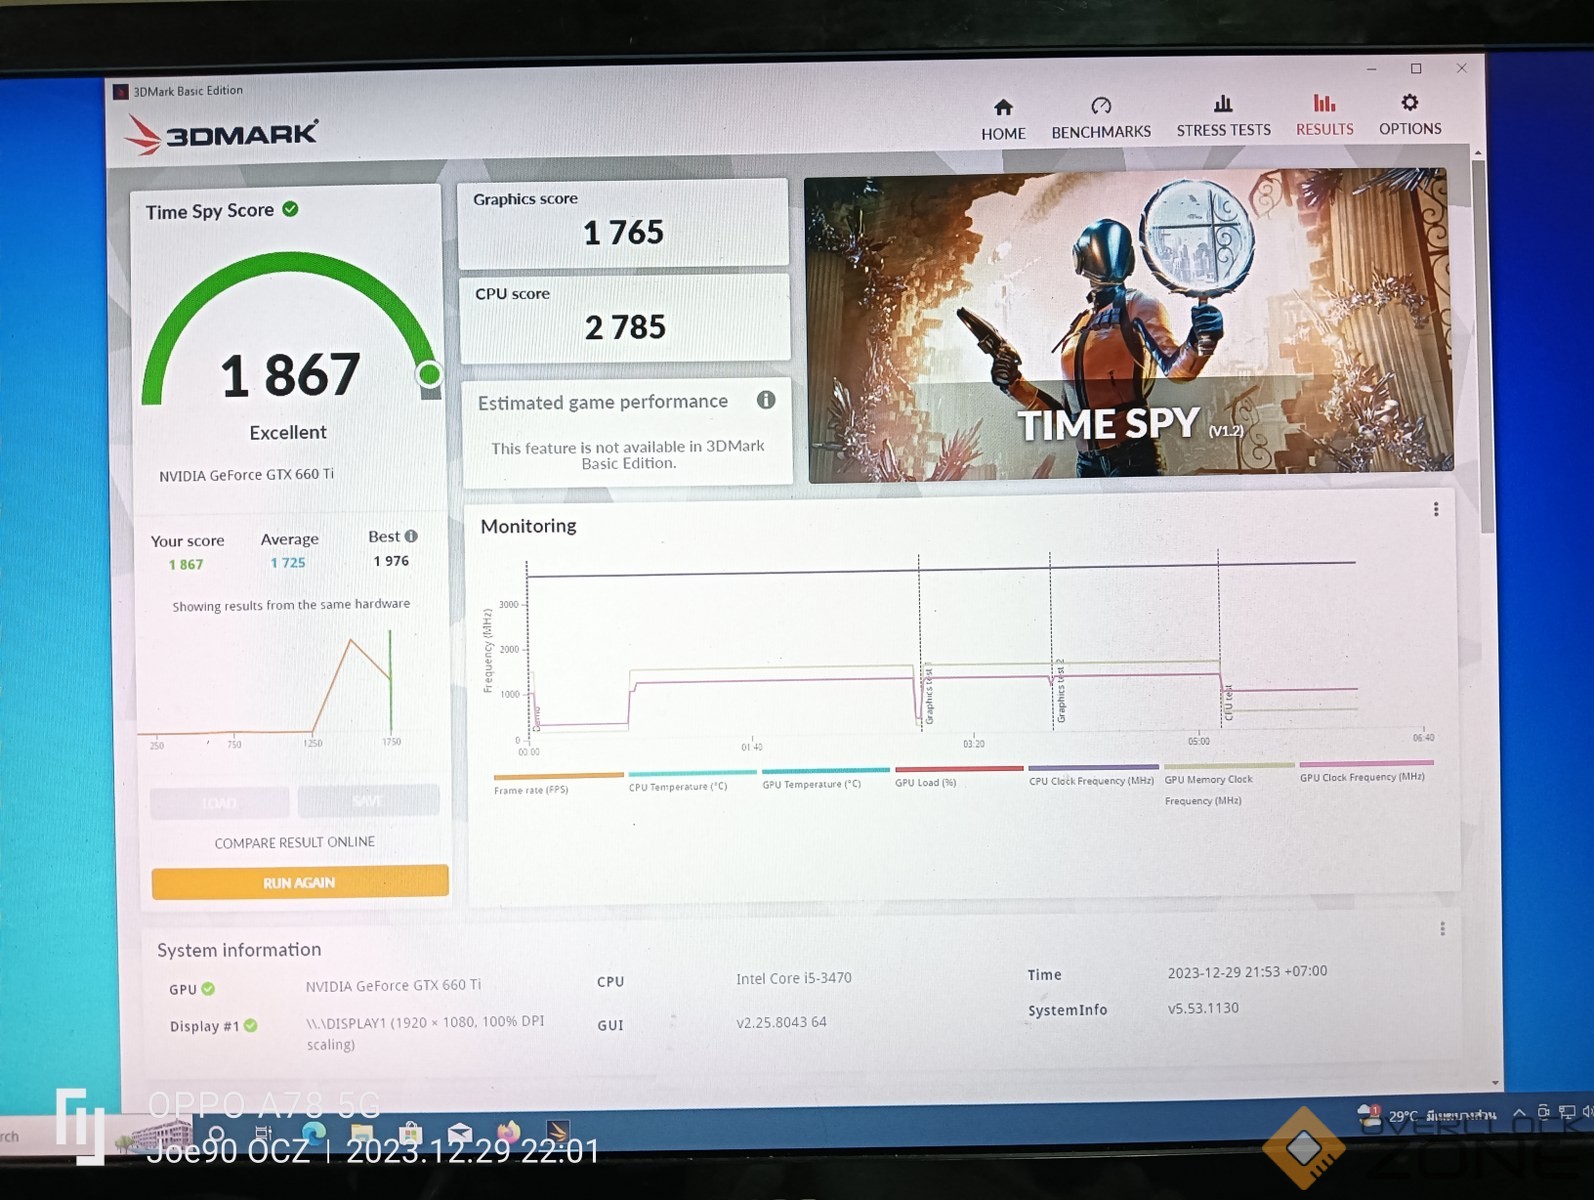Click the NVIDIA GeForce GTX 660 Ti label under Excellent

pos(246,475)
